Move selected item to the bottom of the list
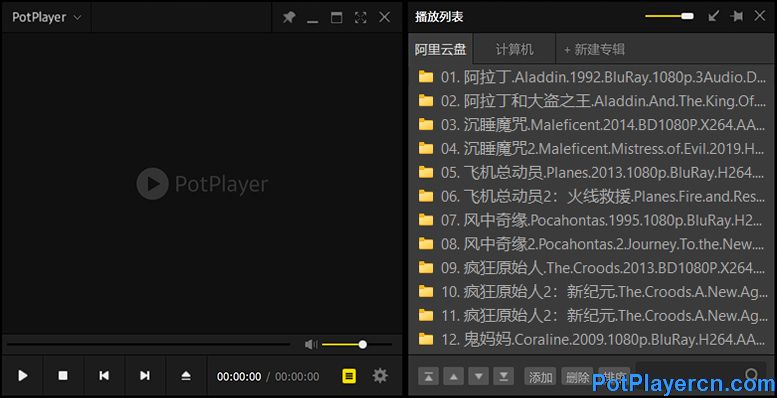Screen dimensions: 777x398 click(x=503, y=377)
